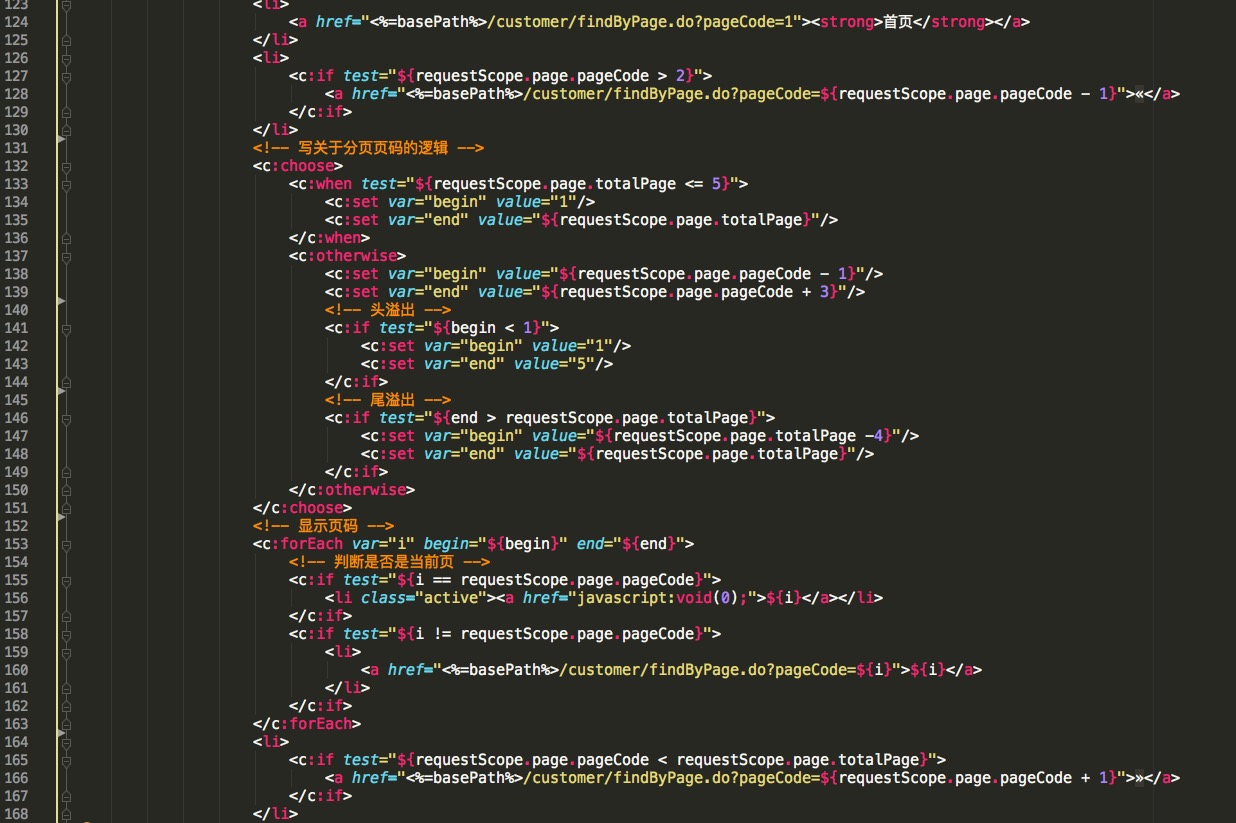
Task: Click the 写关于分页页码的逻辑 comment
Action: pyautogui.click(x=370, y=148)
